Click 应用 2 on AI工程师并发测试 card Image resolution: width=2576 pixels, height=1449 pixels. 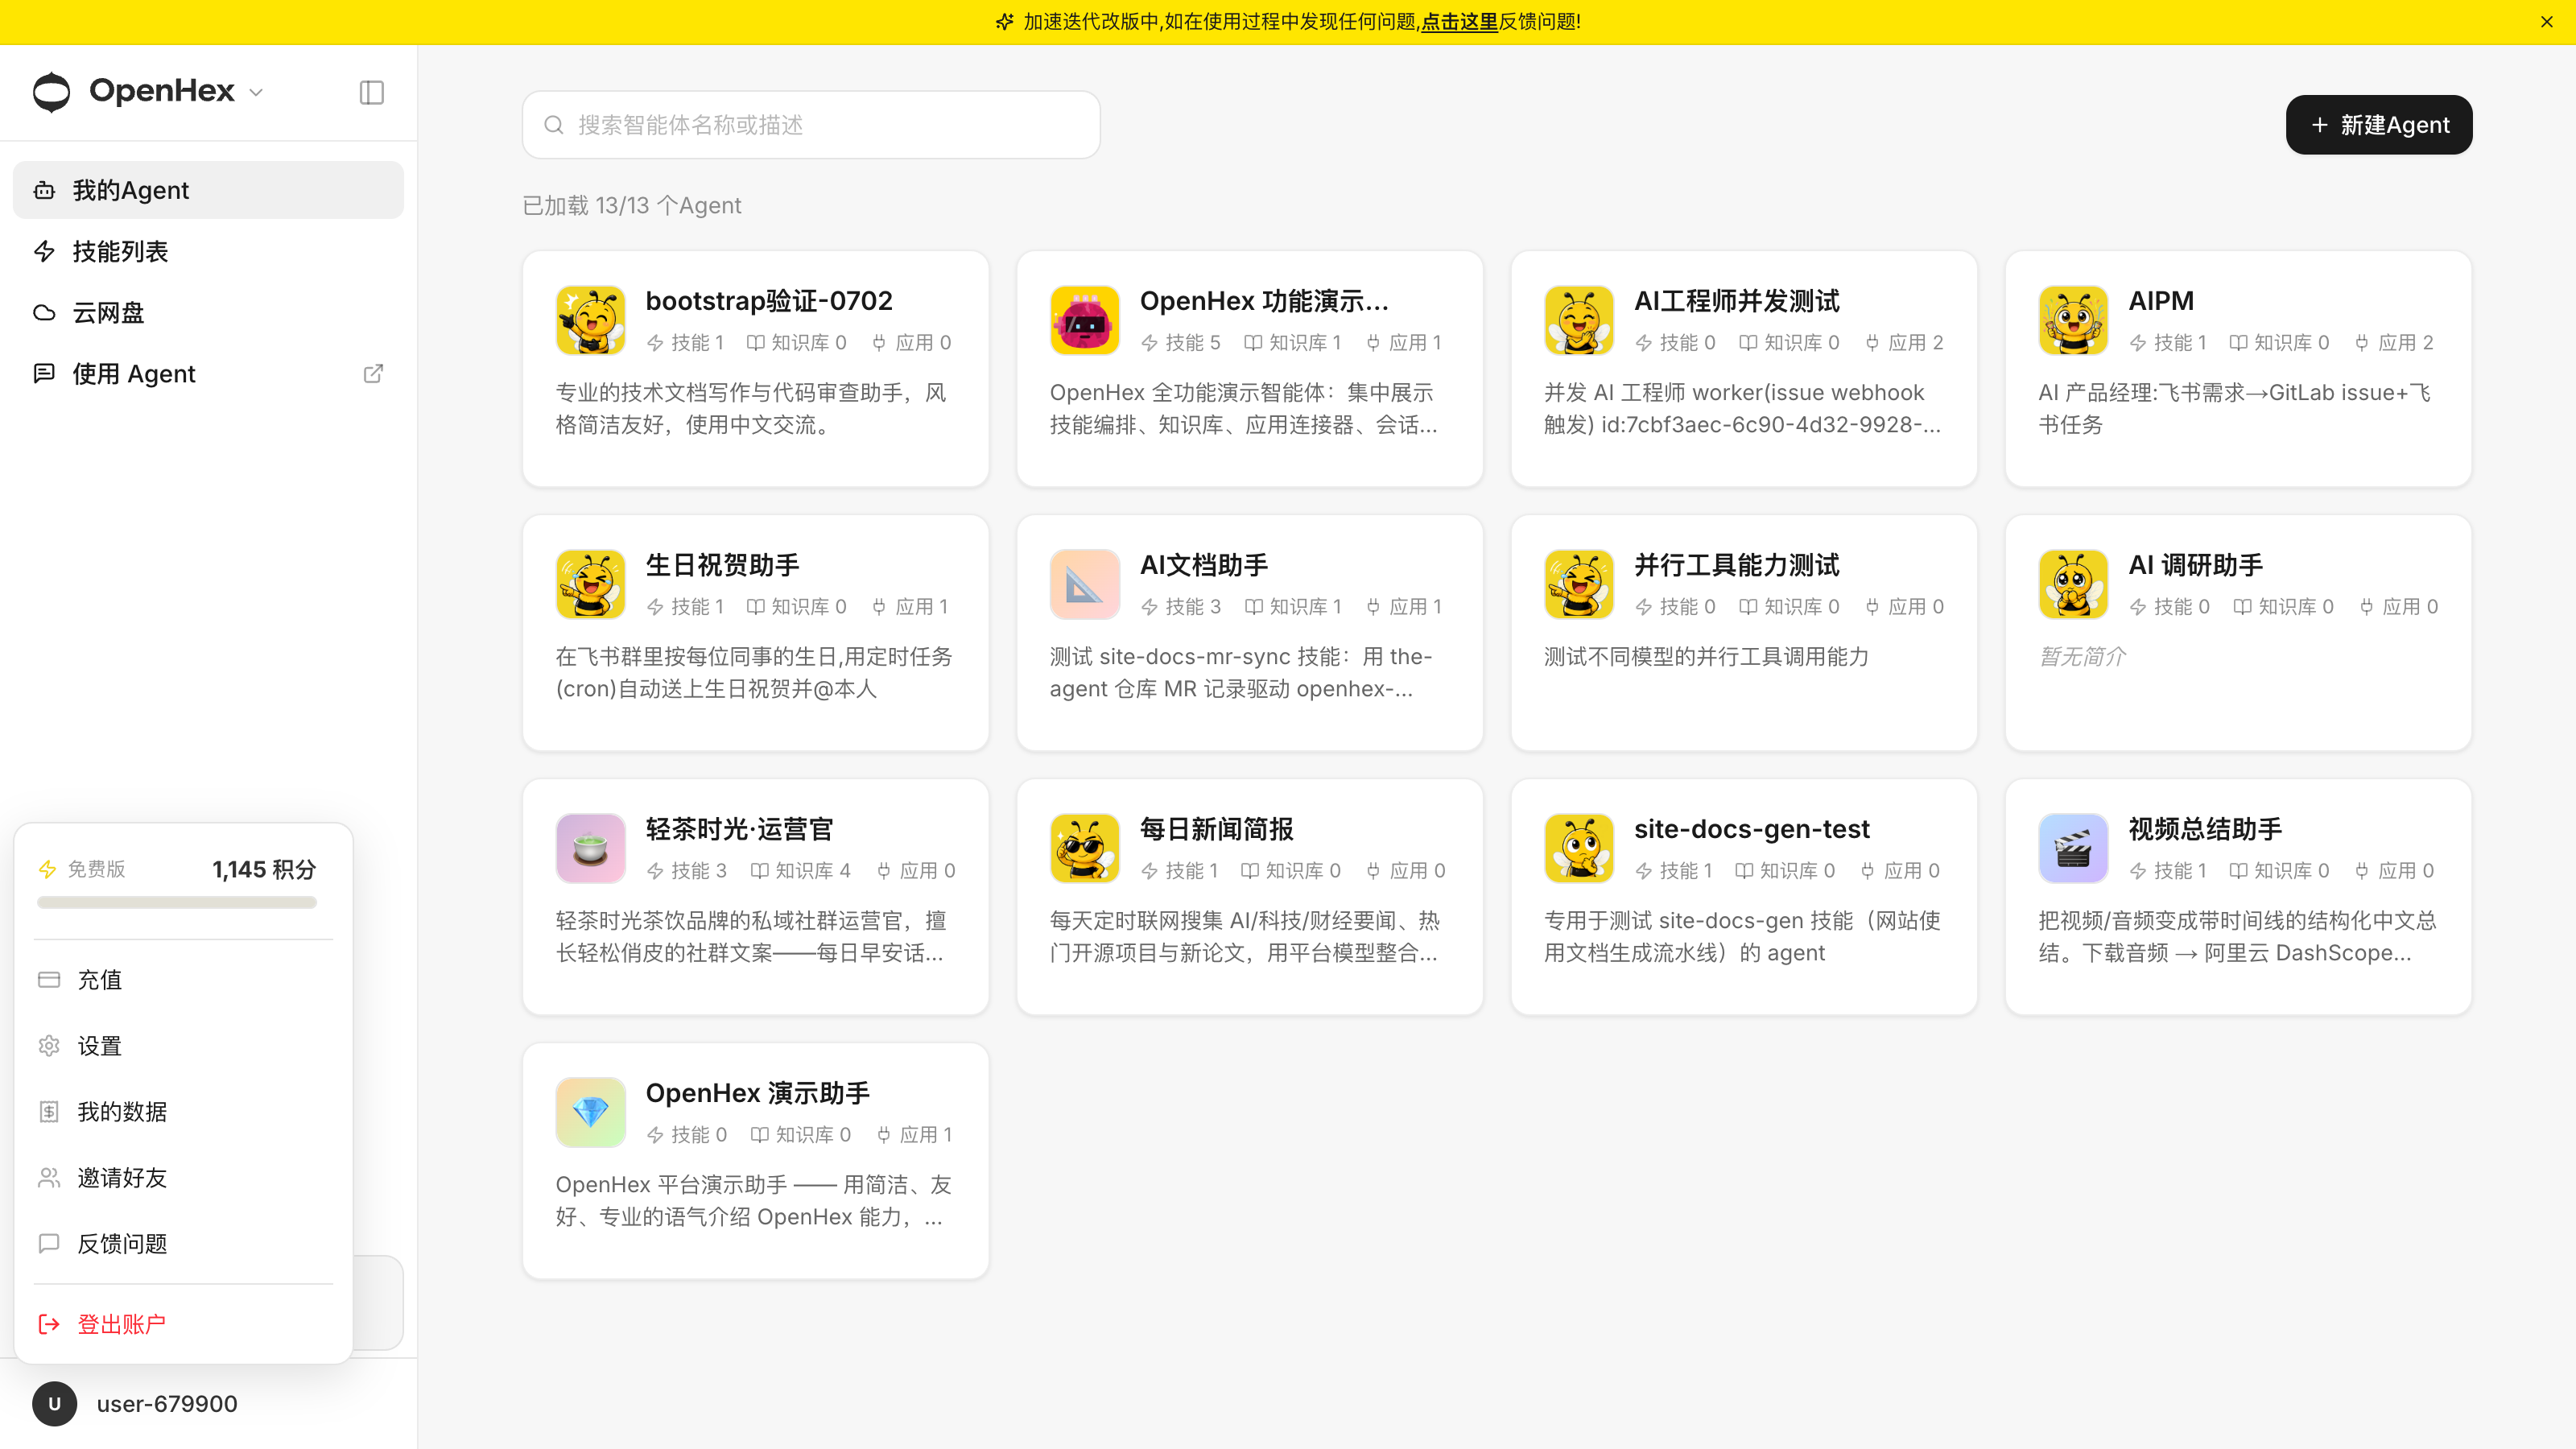point(1904,343)
